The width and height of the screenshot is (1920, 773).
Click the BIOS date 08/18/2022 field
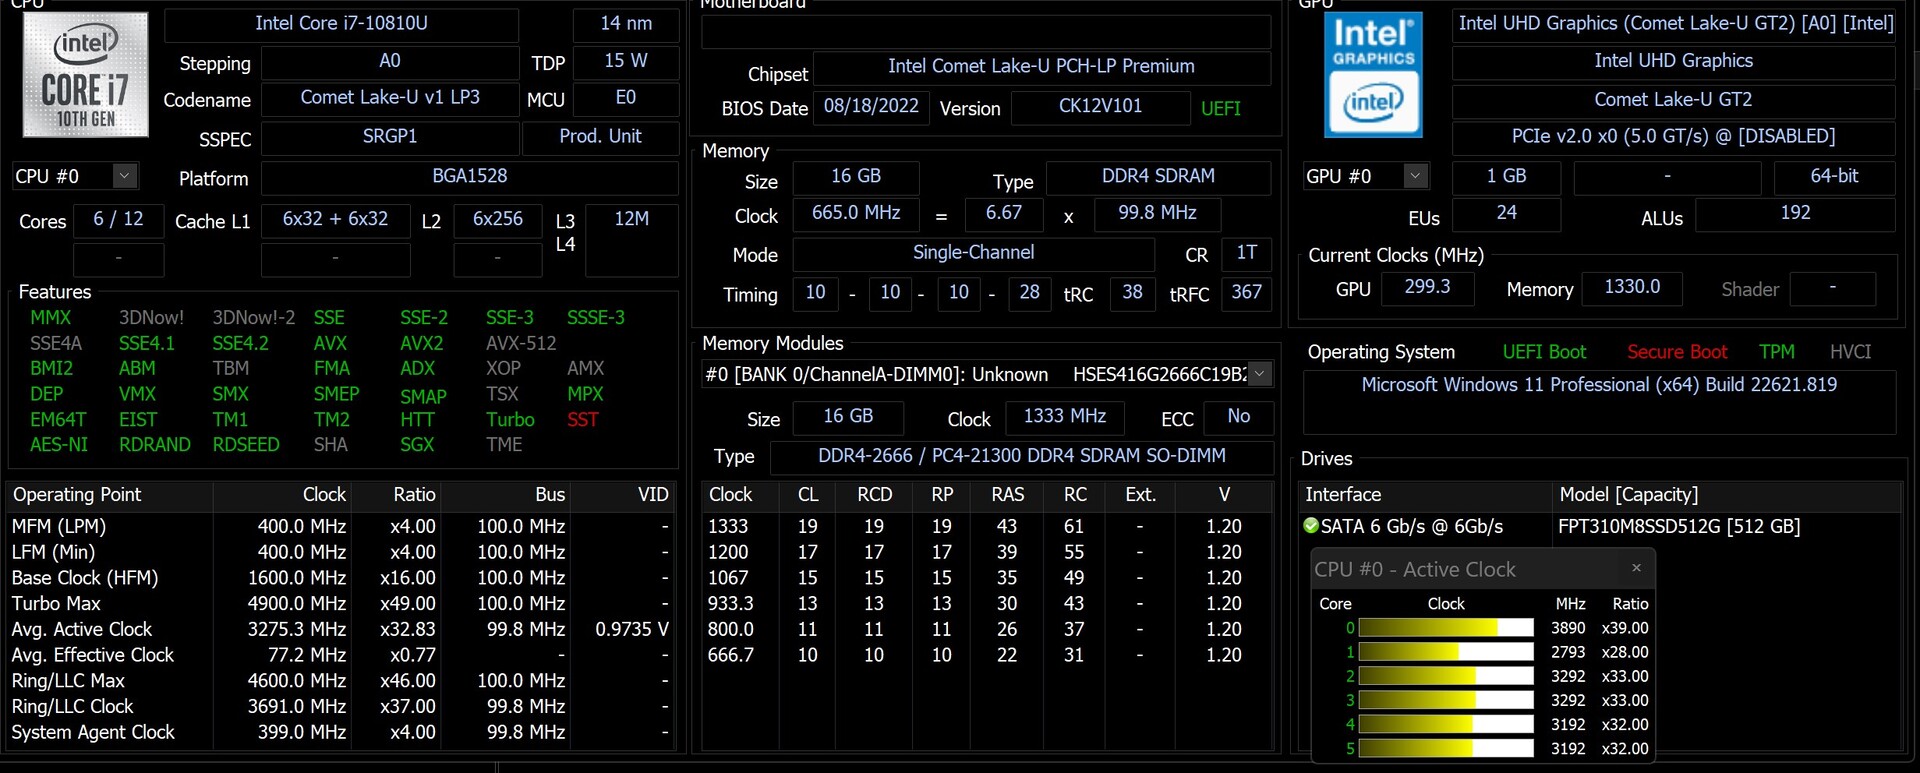(x=871, y=107)
